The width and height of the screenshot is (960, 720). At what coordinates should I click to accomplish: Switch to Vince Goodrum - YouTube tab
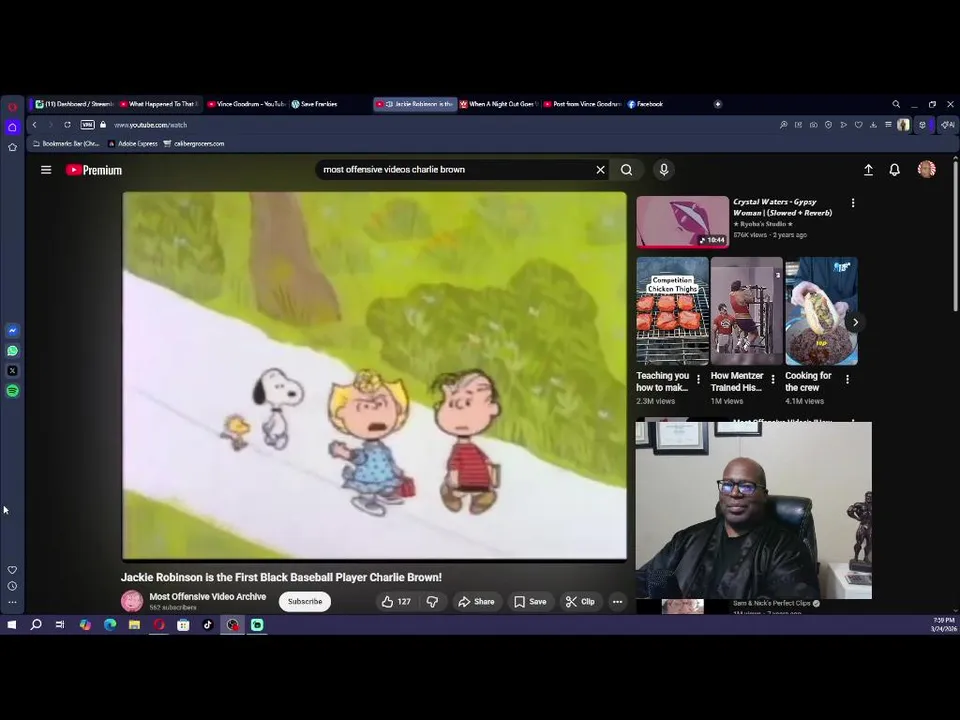(247, 104)
